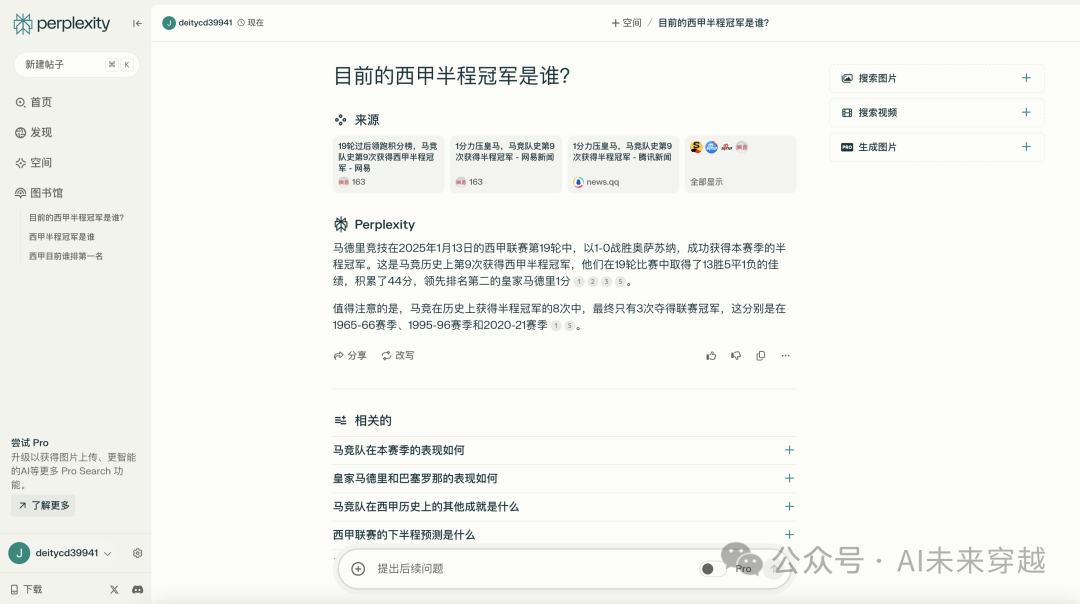Click the + 空间 breadcrumb button
This screenshot has height=604, width=1080.
click(626, 23)
